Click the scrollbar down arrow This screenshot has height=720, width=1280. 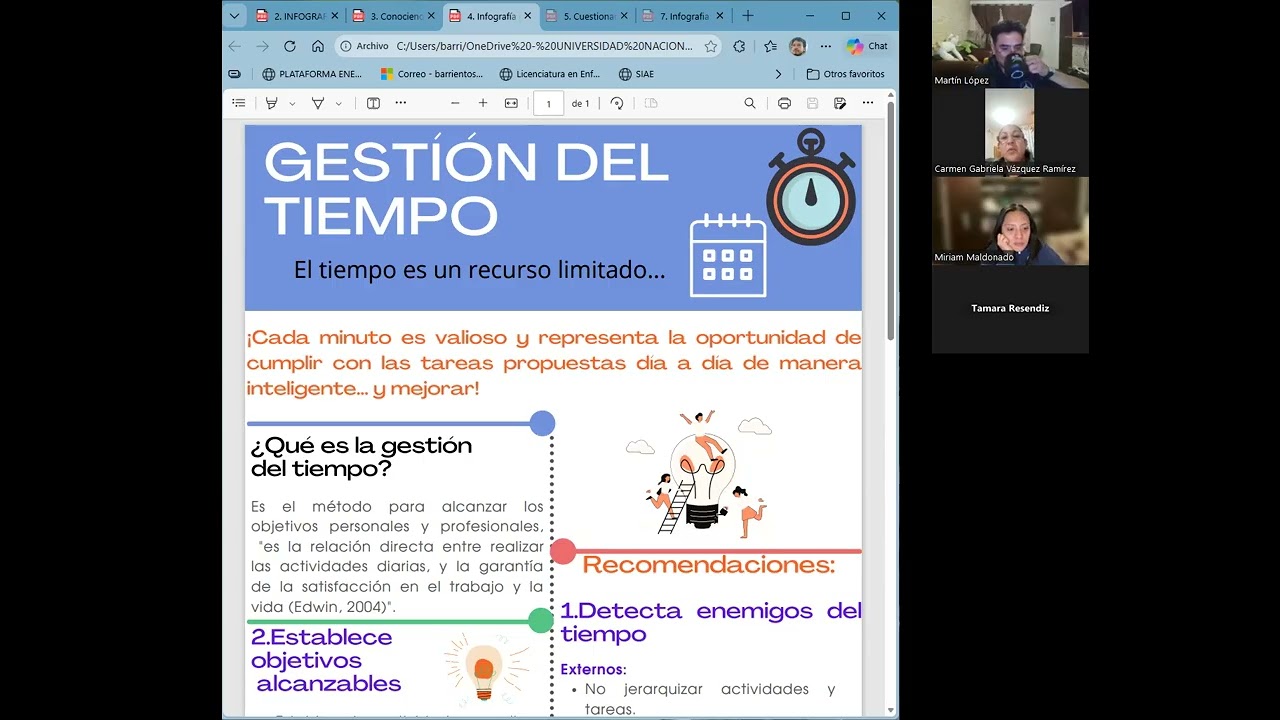891,711
